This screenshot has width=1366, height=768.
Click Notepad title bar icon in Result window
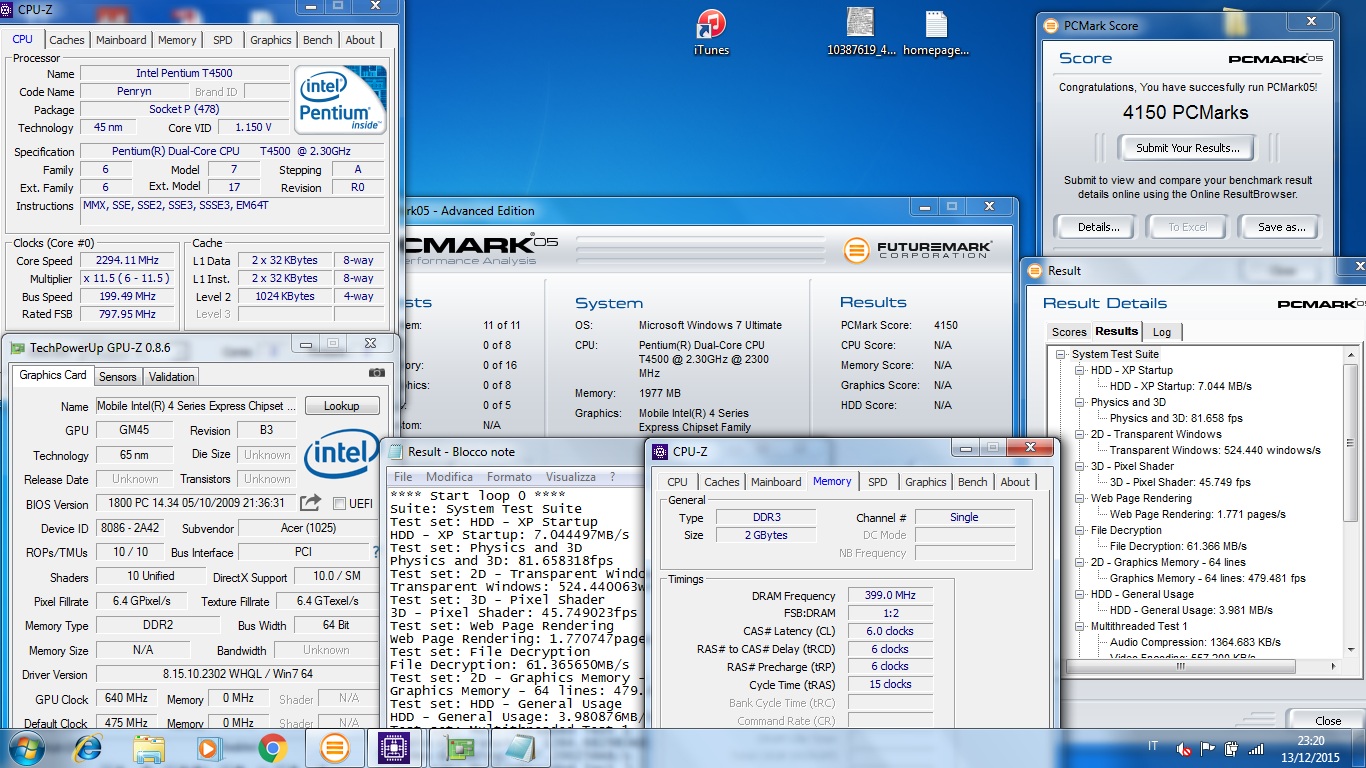click(396, 451)
